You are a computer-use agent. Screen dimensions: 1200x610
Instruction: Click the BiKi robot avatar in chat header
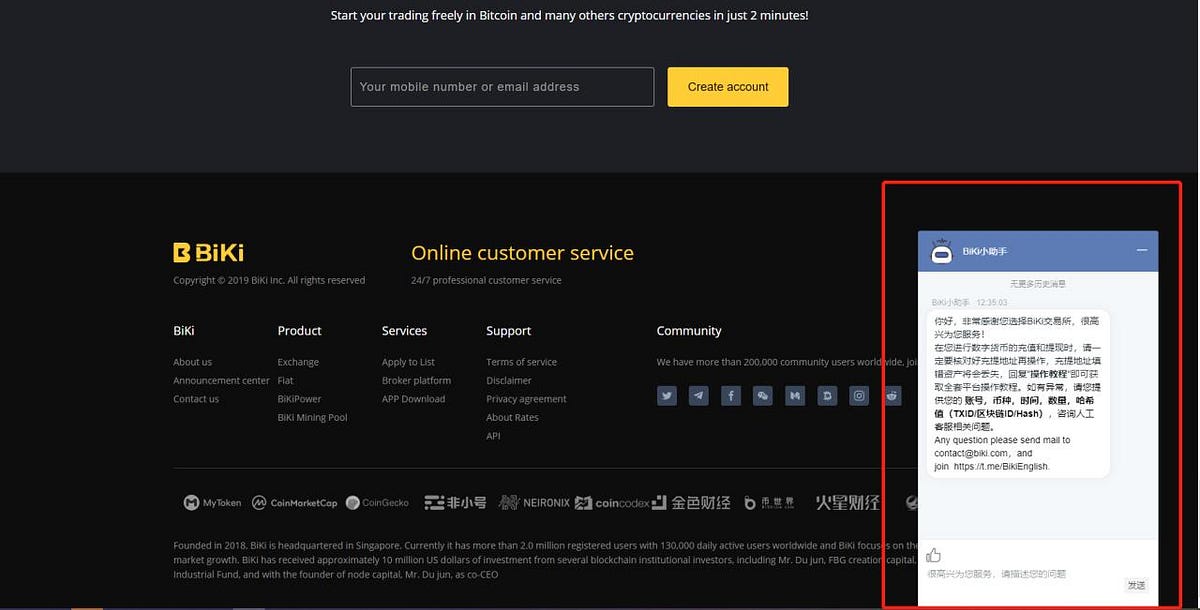pos(942,251)
